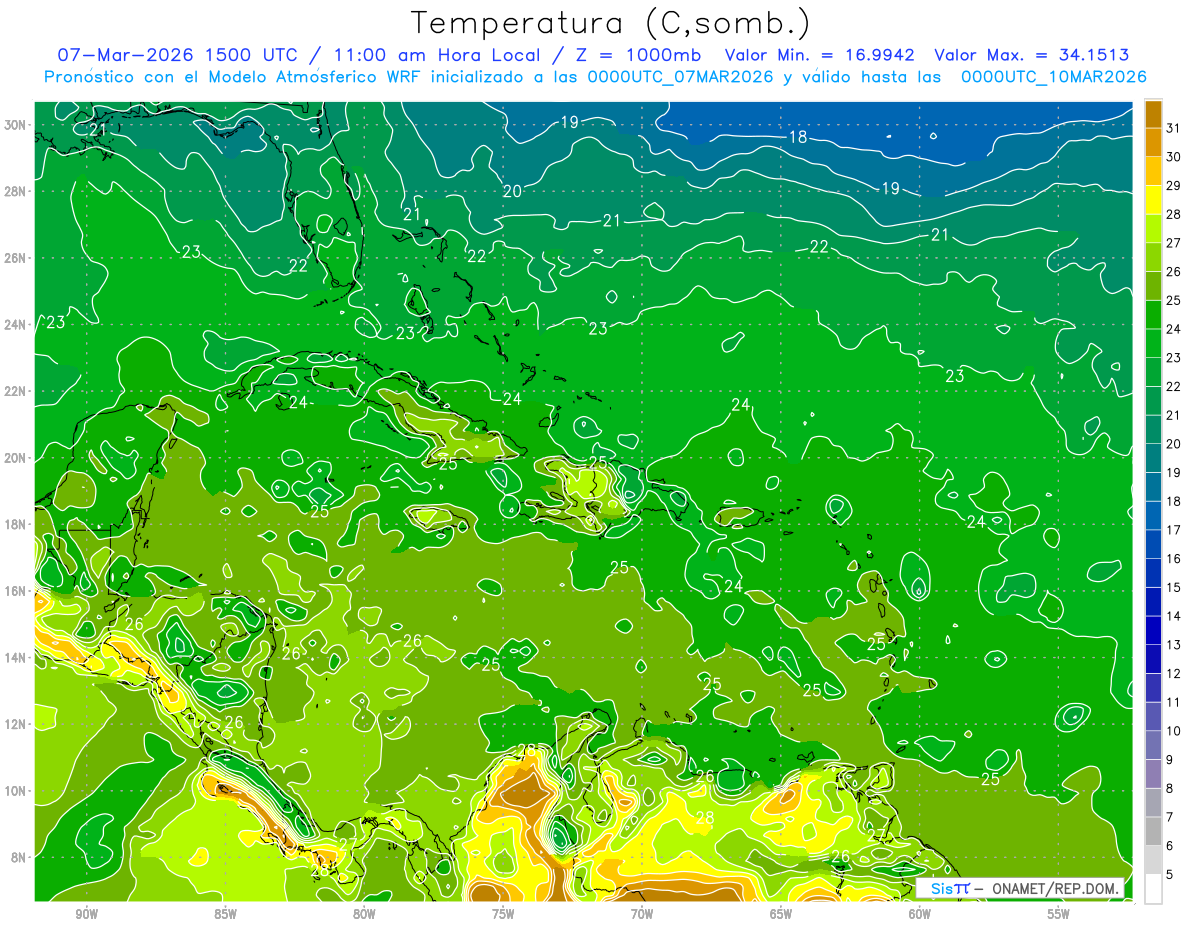
Task: Click the 18N latitude axis label
Action: [x=15, y=524]
